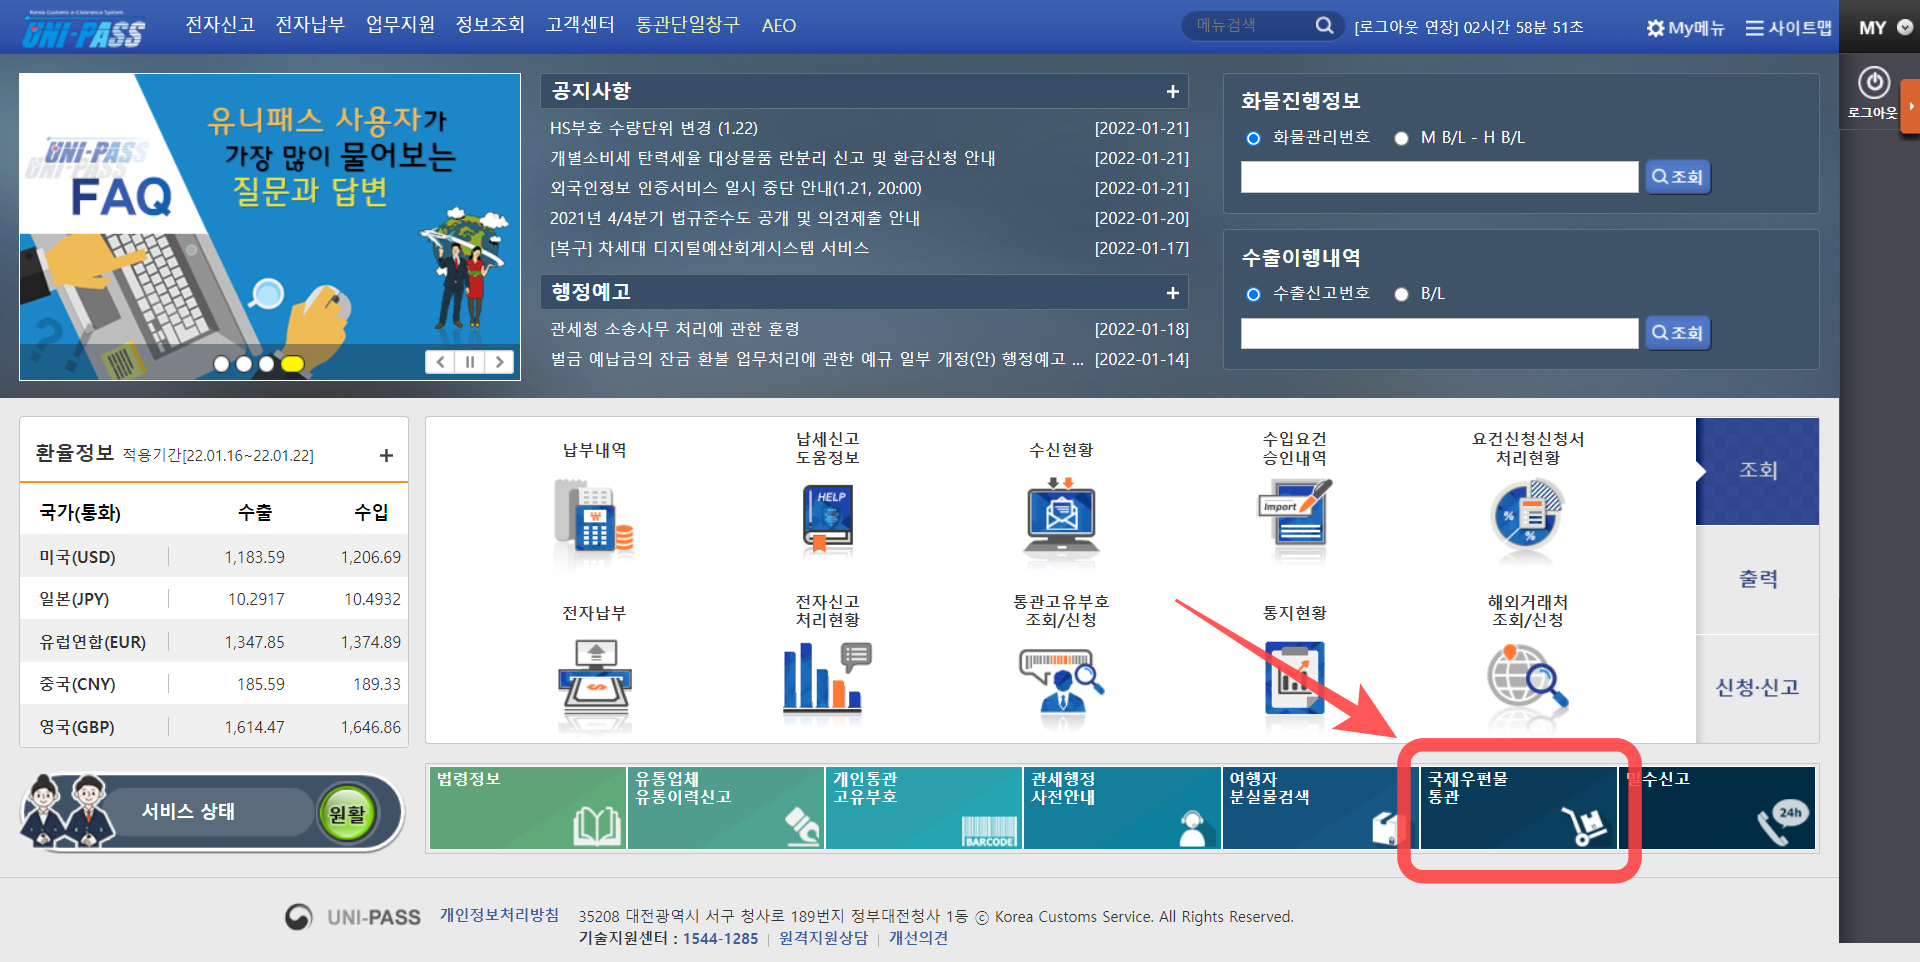
Task: Open the 통관단일창구 menu
Action: click(x=688, y=25)
